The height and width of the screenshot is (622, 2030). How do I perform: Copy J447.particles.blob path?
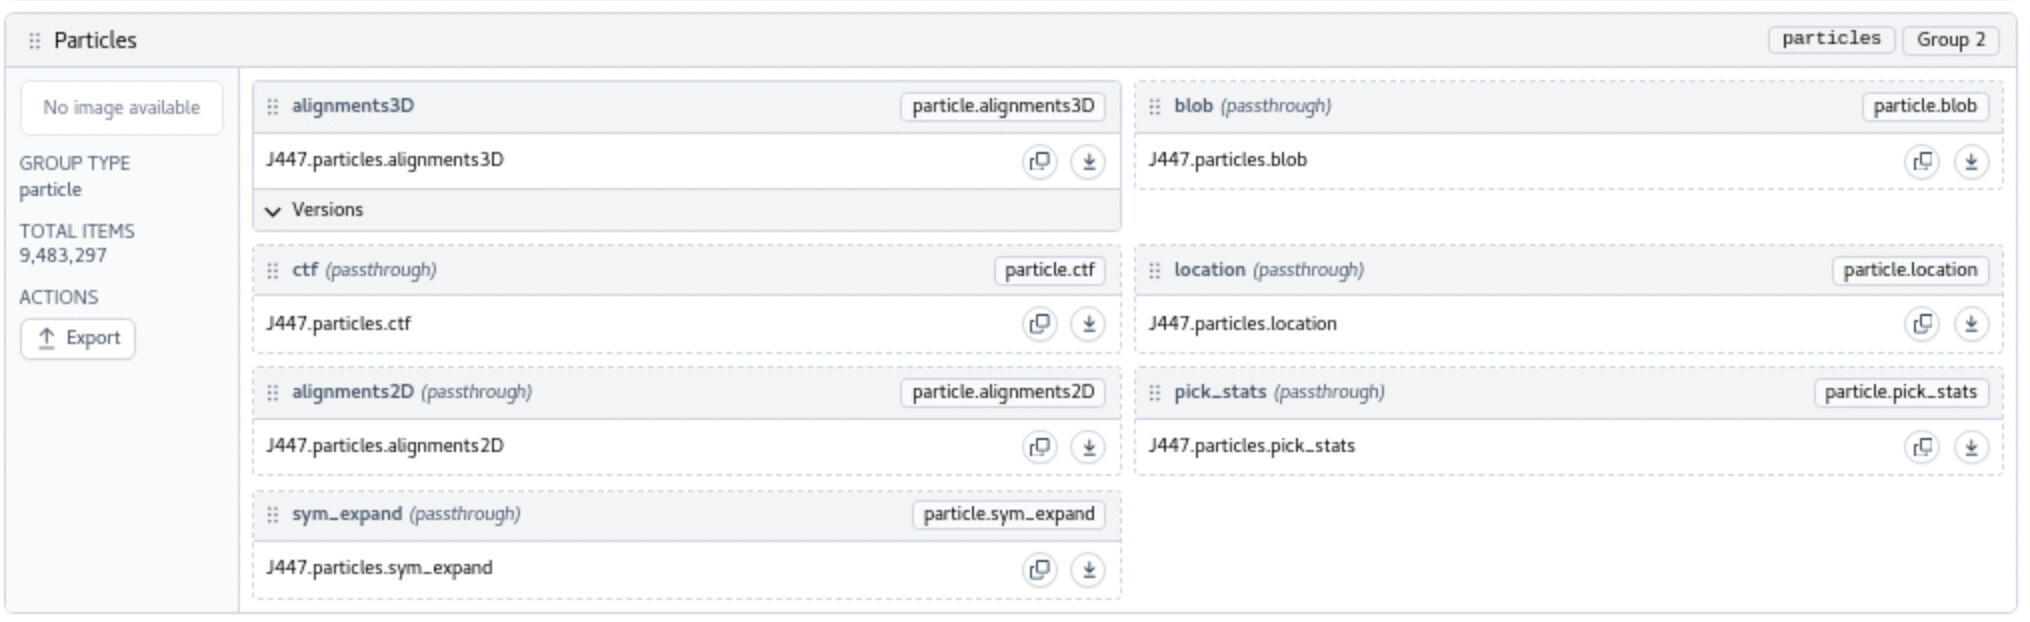pyautogui.click(x=1922, y=161)
